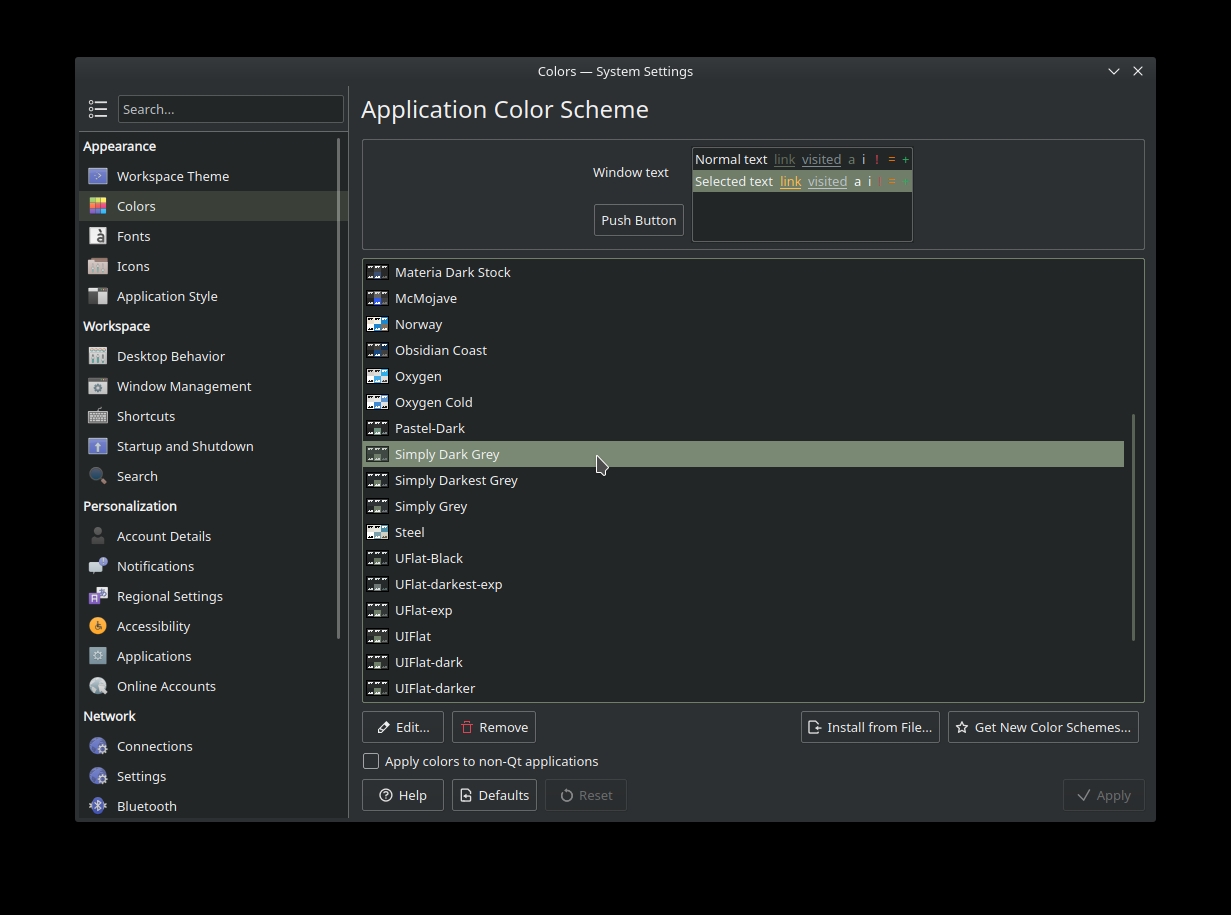Click the color scheme list scrollbar

(x=1133, y=527)
